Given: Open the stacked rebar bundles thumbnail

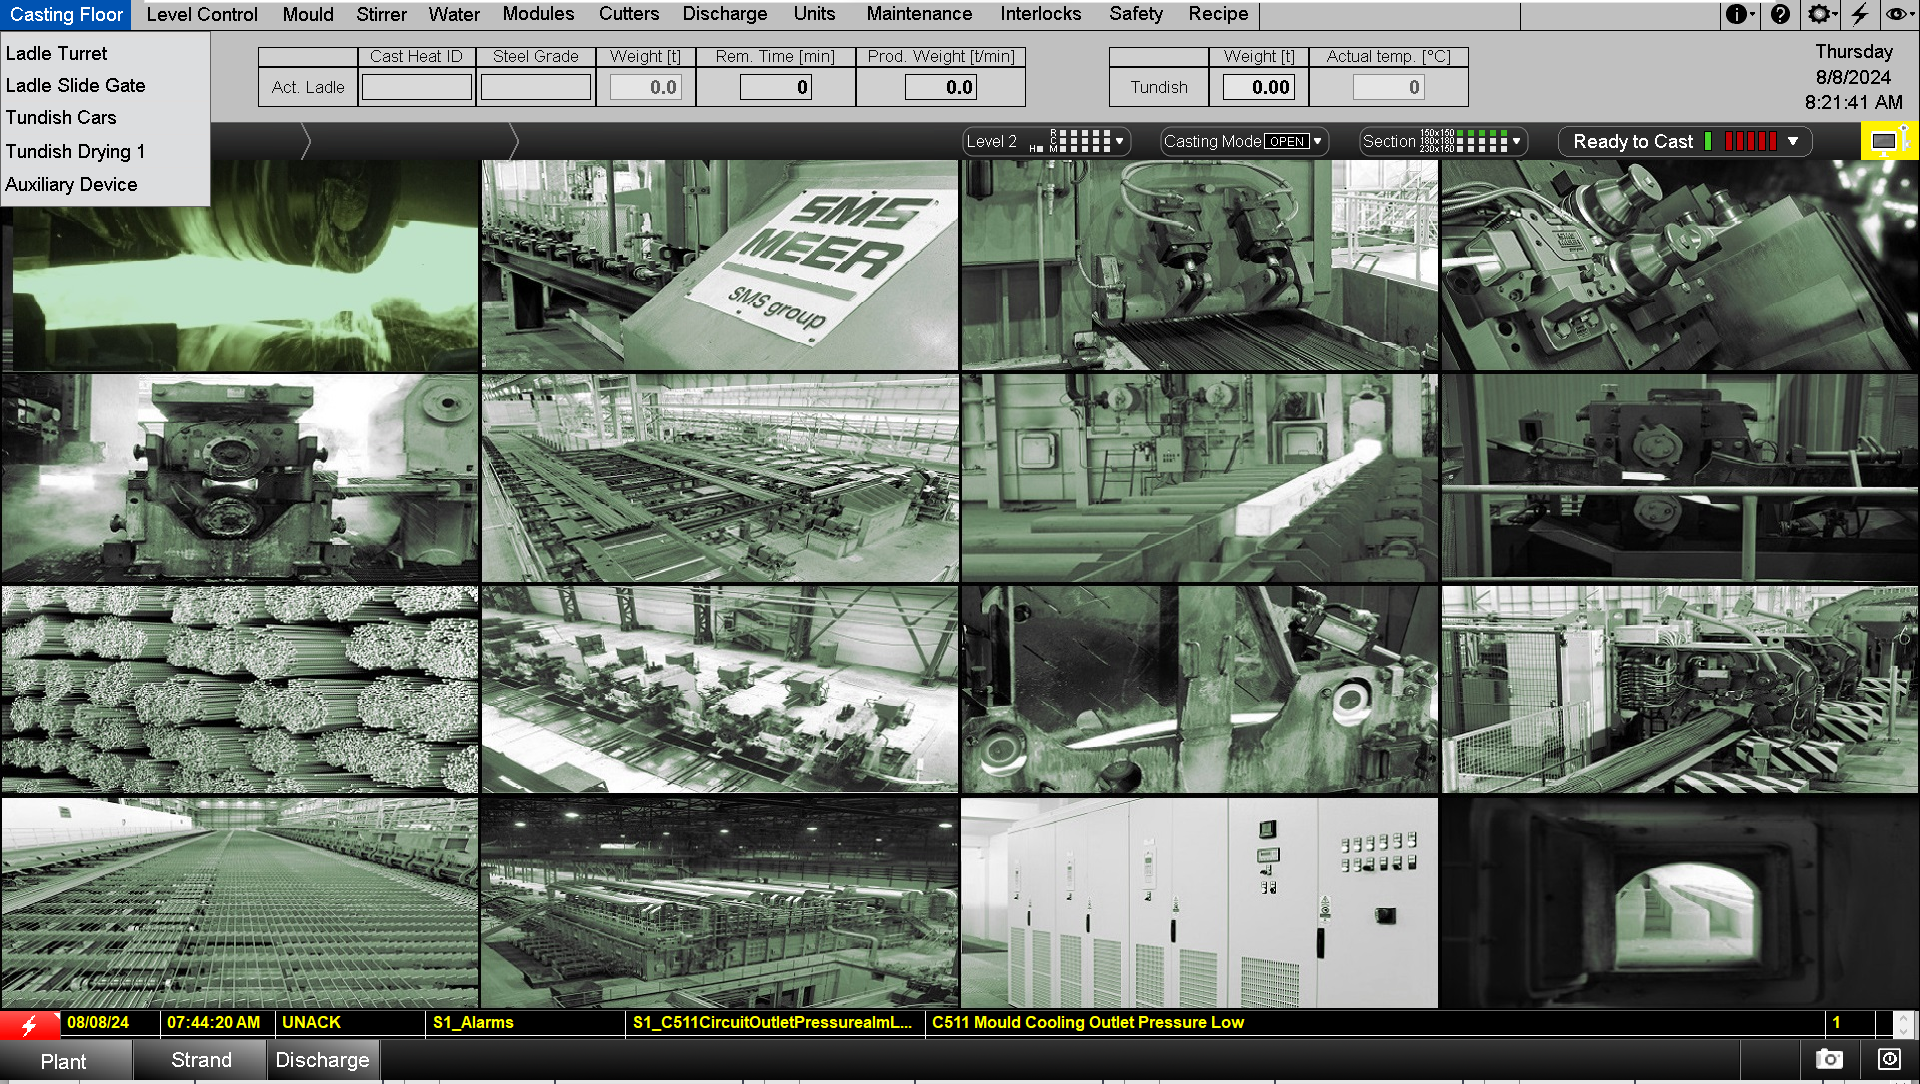Looking at the screenshot, I should point(240,689).
